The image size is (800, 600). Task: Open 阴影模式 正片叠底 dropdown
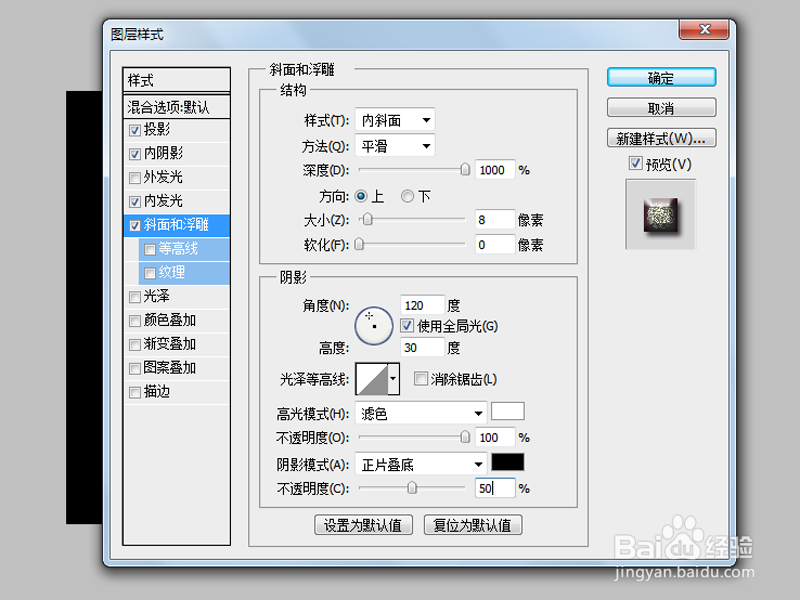(420, 464)
